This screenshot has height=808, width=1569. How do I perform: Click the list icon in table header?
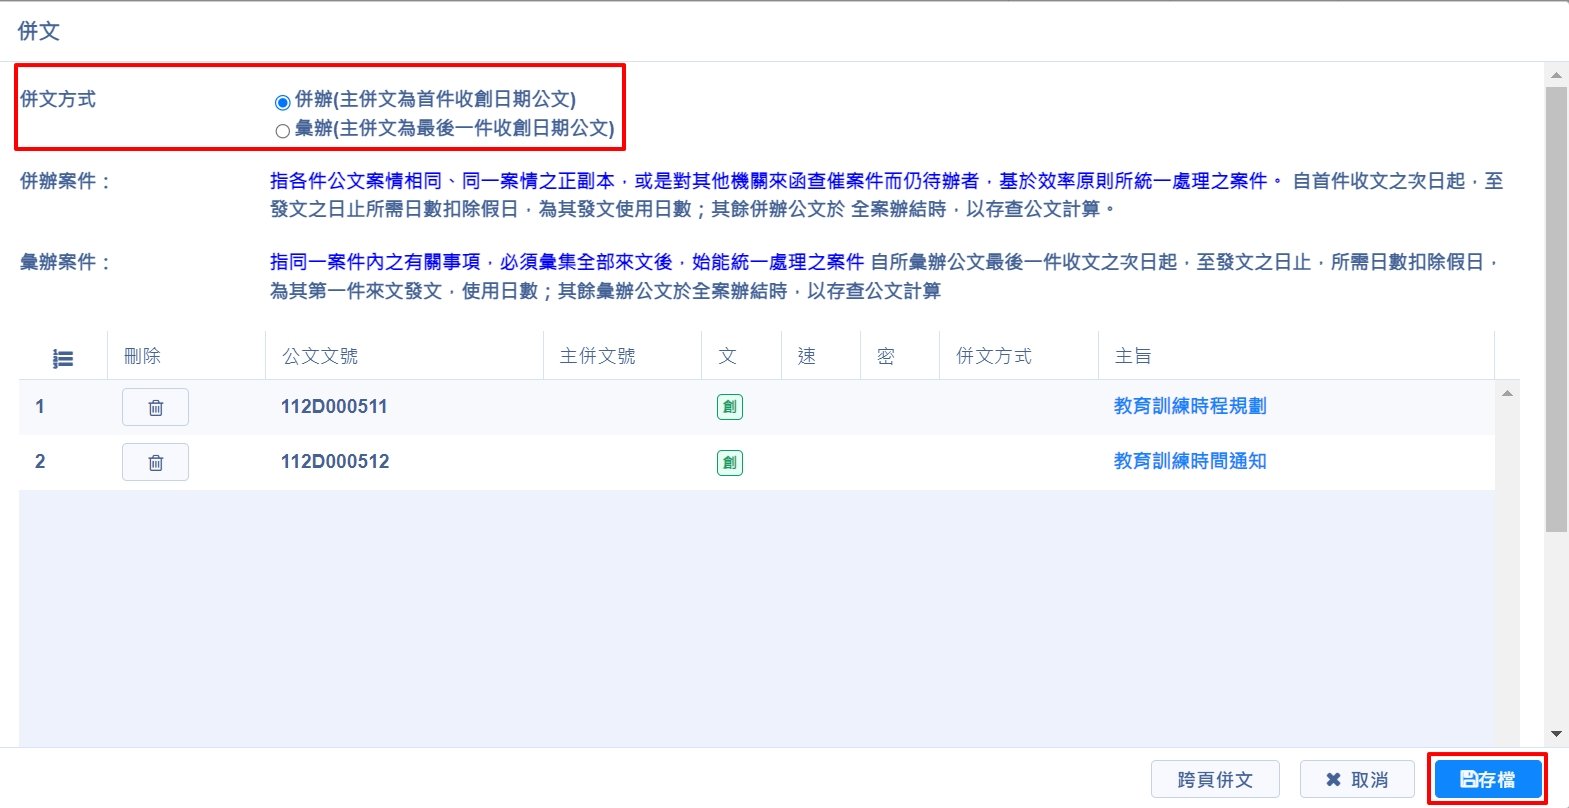tap(63, 358)
